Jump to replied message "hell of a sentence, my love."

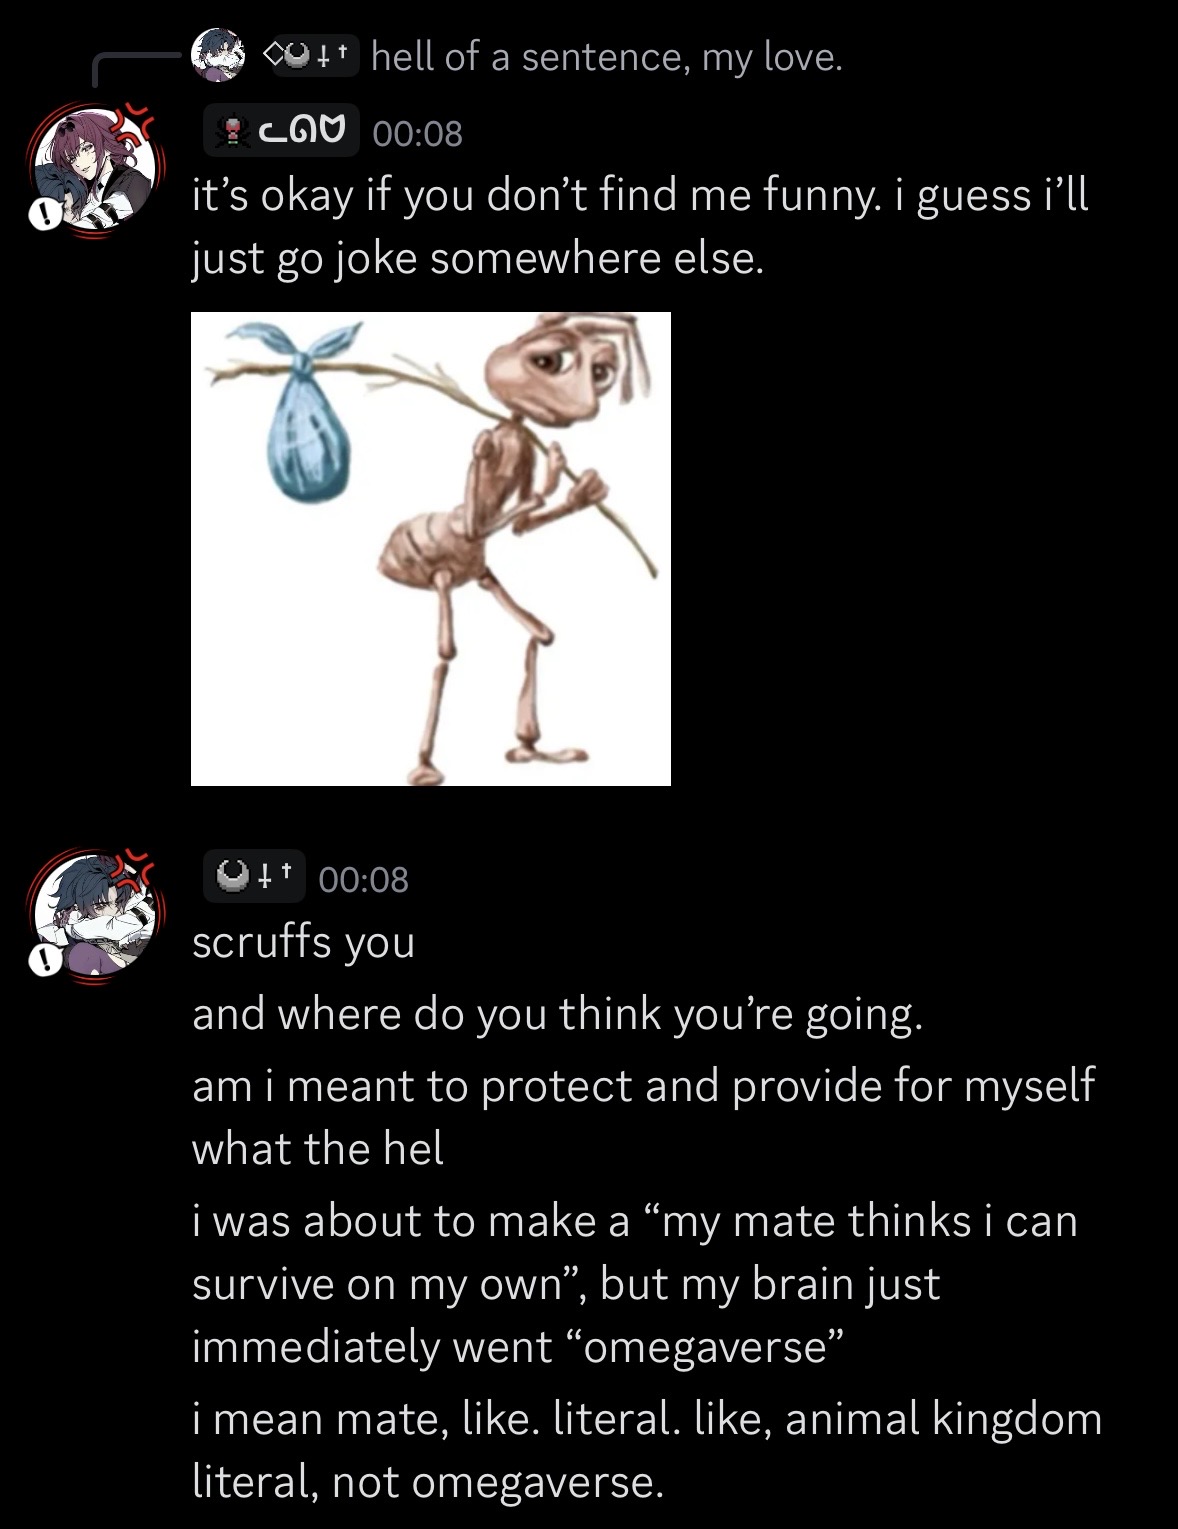(x=607, y=57)
